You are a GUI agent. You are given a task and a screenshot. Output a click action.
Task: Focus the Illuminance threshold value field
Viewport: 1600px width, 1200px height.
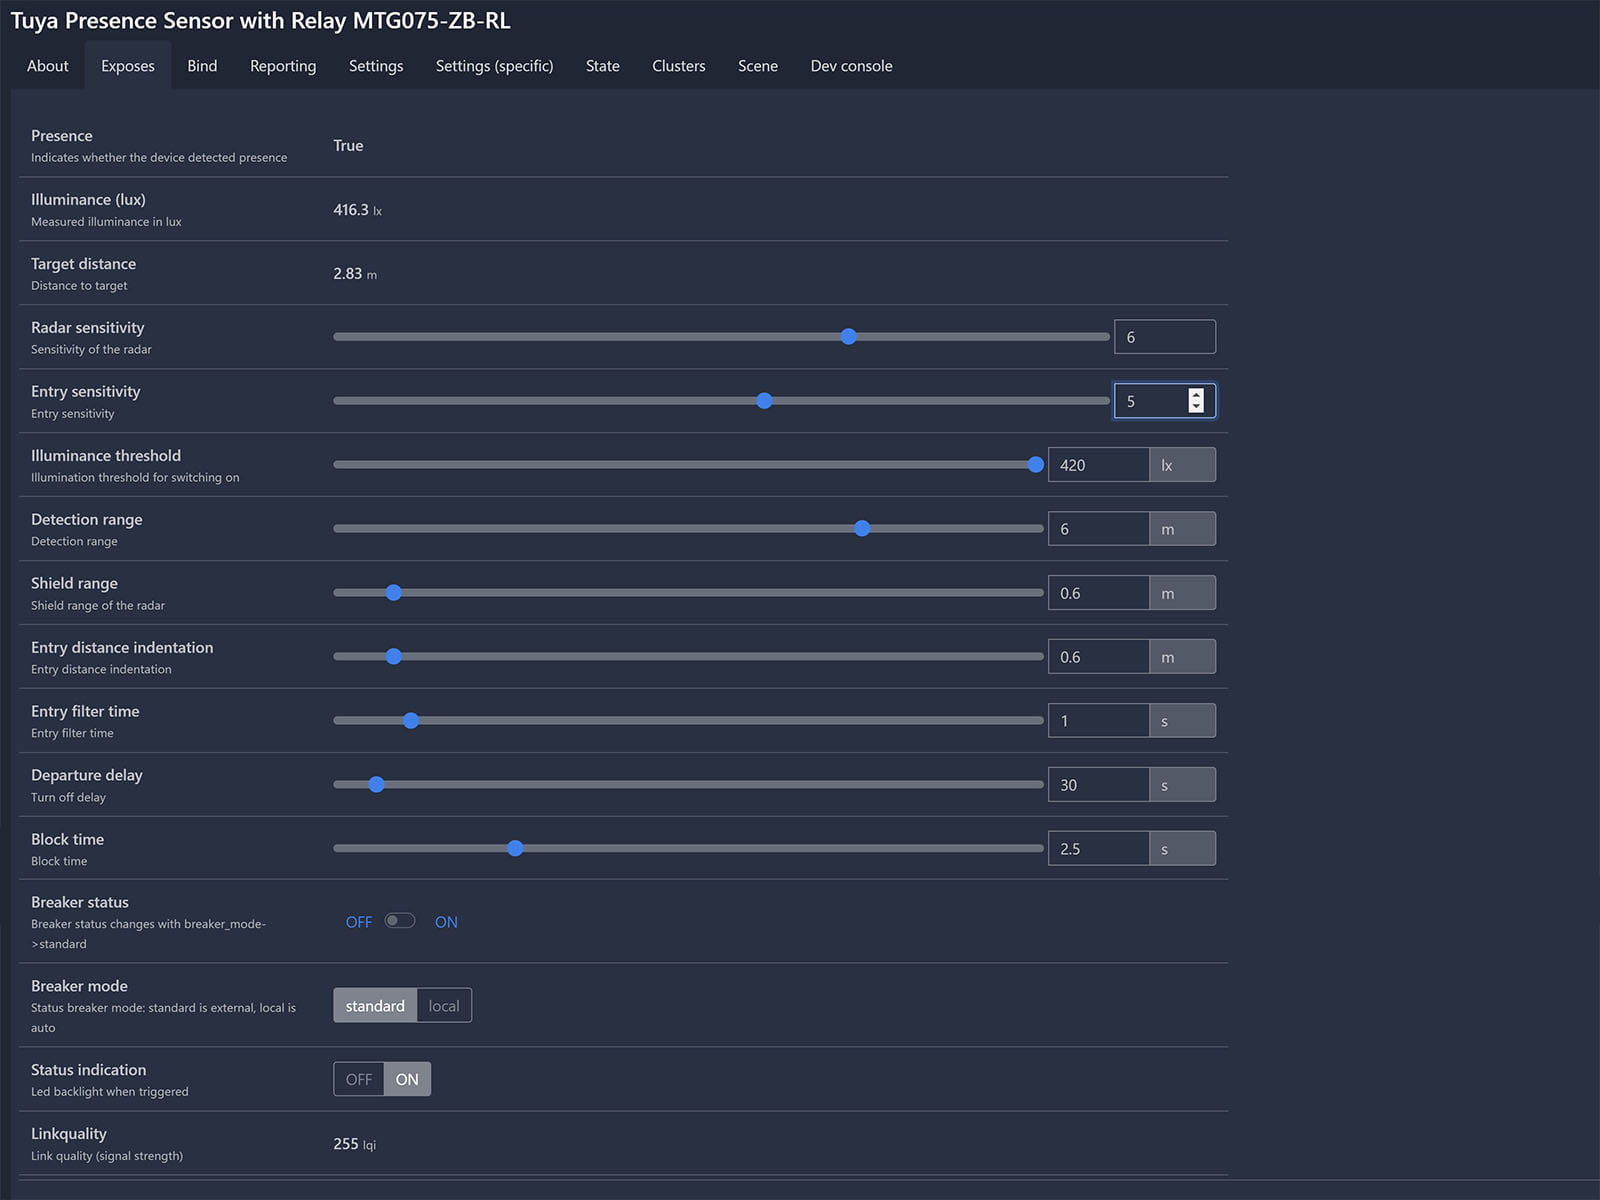click(1098, 465)
